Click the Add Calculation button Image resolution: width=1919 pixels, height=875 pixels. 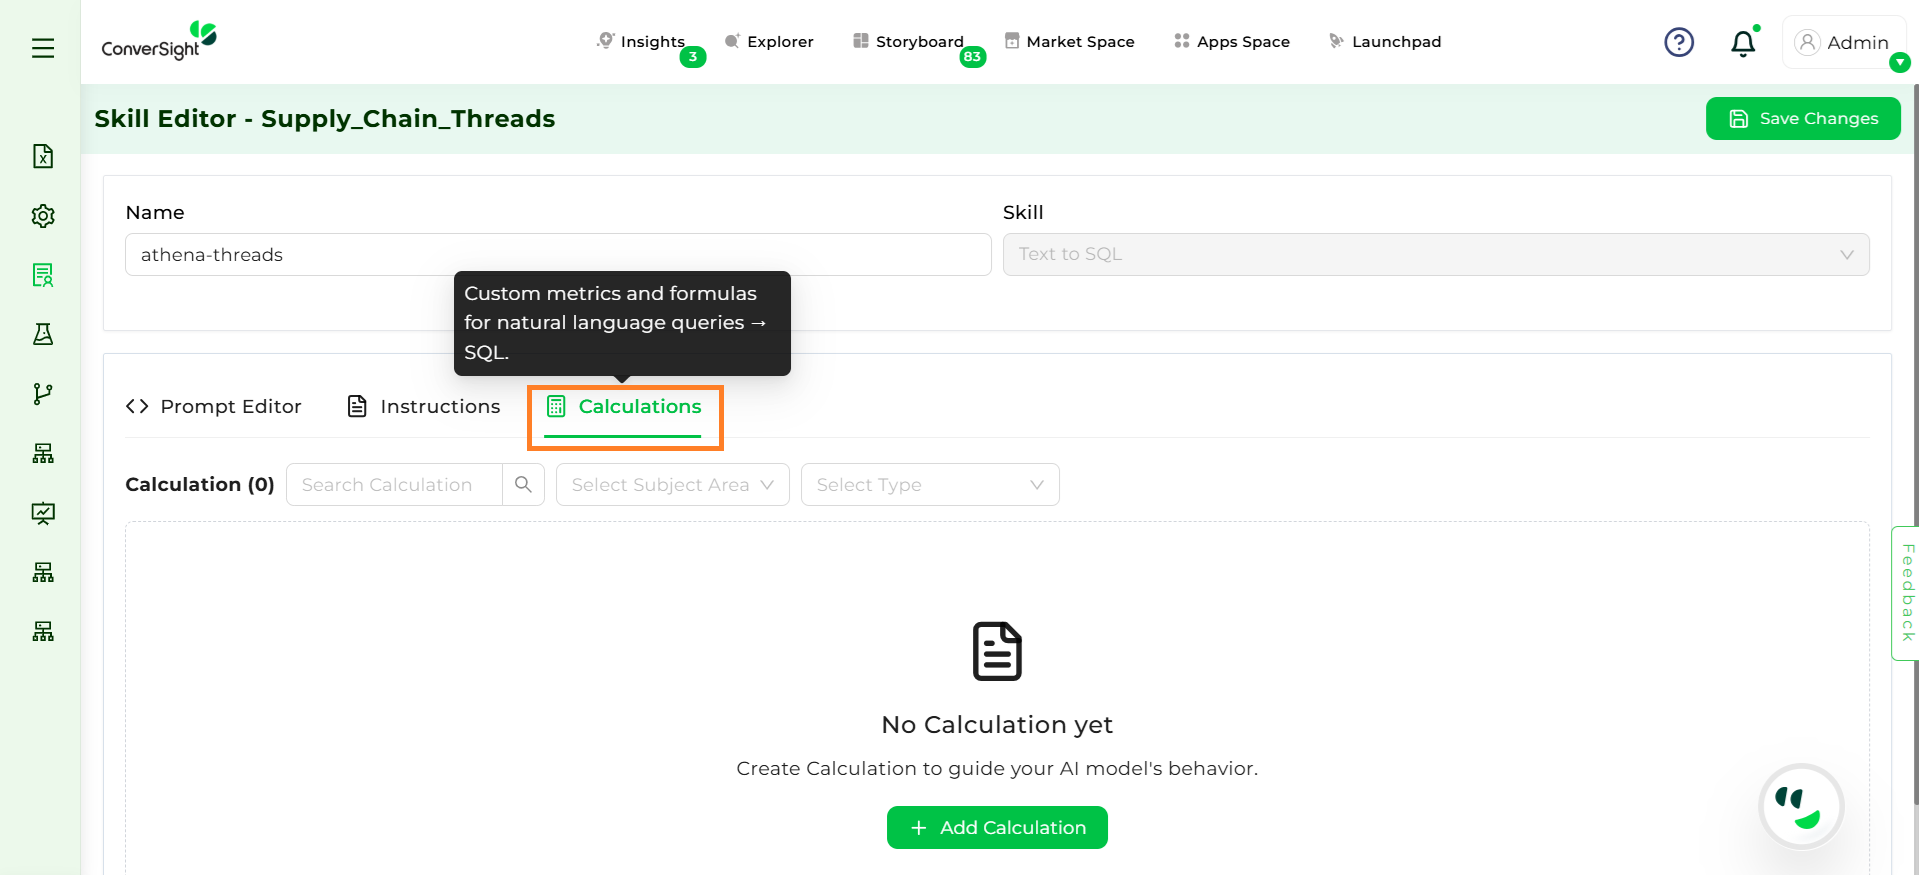coord(997,828)
